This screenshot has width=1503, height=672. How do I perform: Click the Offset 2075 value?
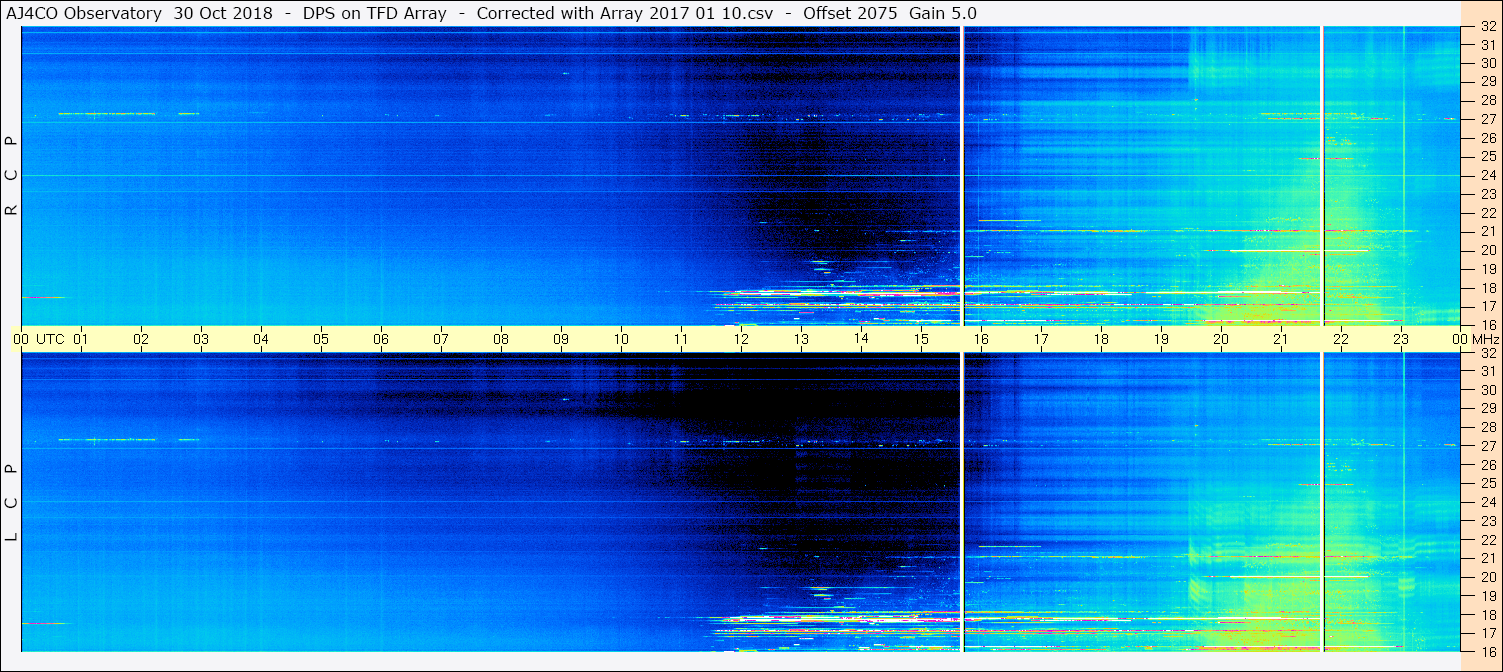tap(849, 13)
